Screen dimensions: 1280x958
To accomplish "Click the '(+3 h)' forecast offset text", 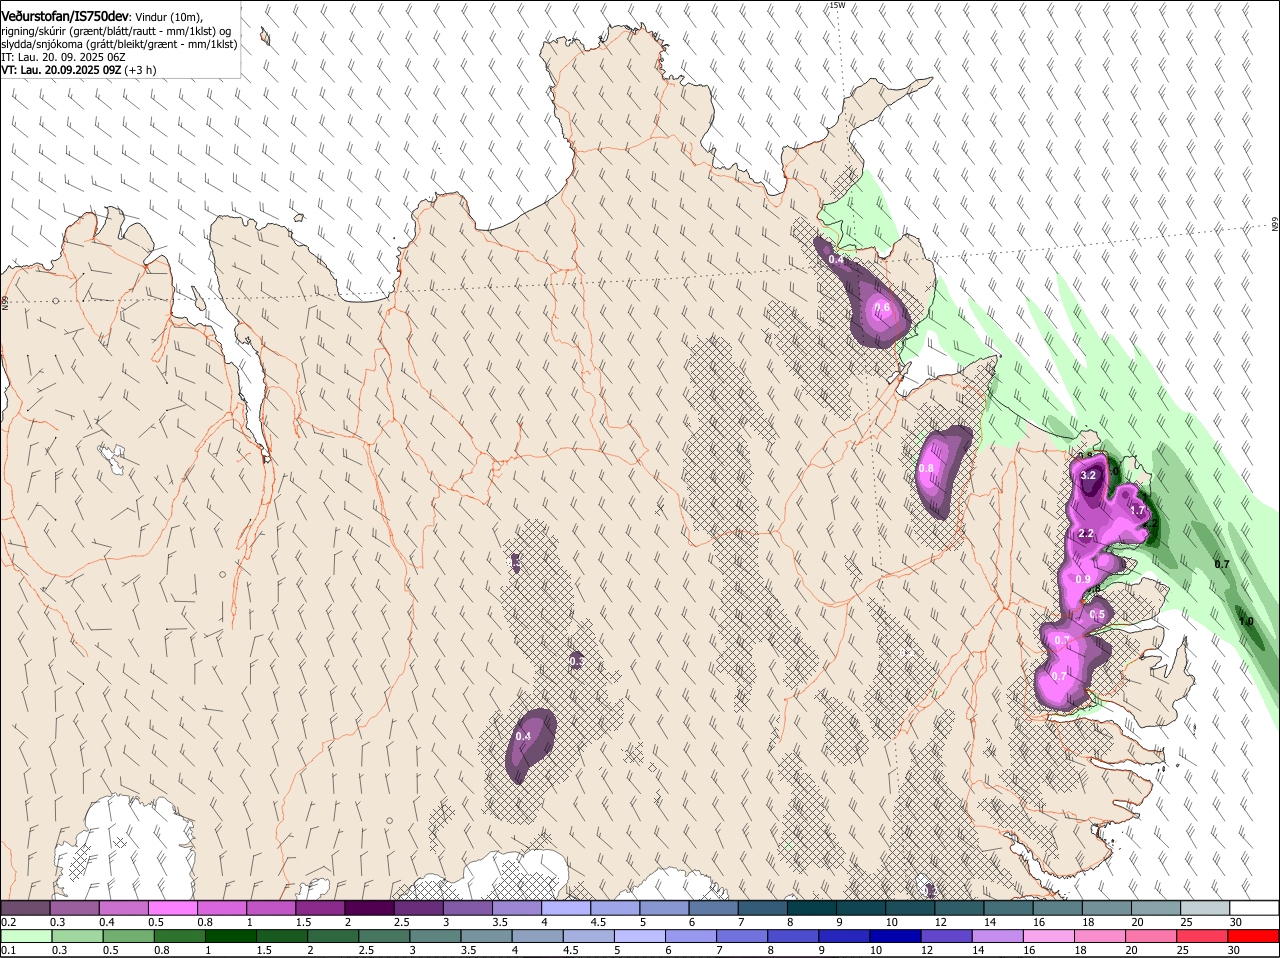I will pyautogui.click(x=141, y=70).
